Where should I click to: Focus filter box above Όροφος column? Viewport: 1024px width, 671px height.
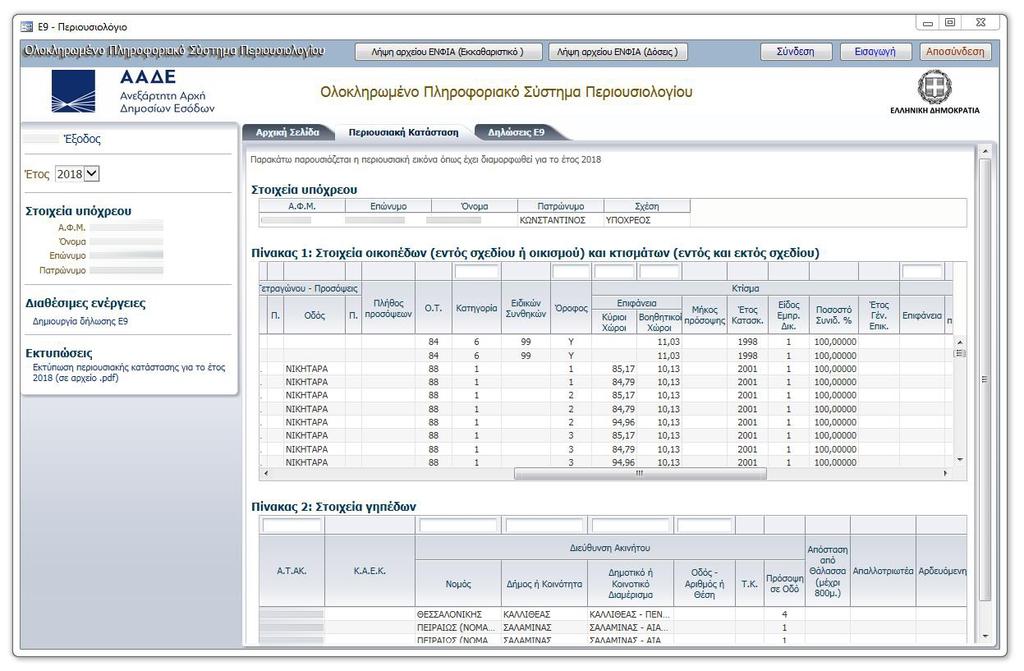pos(571,271)
